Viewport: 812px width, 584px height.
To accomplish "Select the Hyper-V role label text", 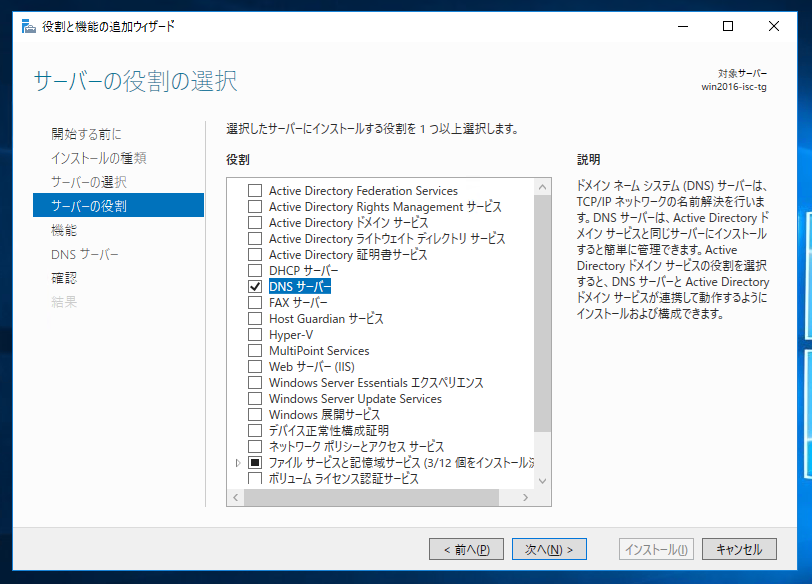I will (x=291, y=334).
